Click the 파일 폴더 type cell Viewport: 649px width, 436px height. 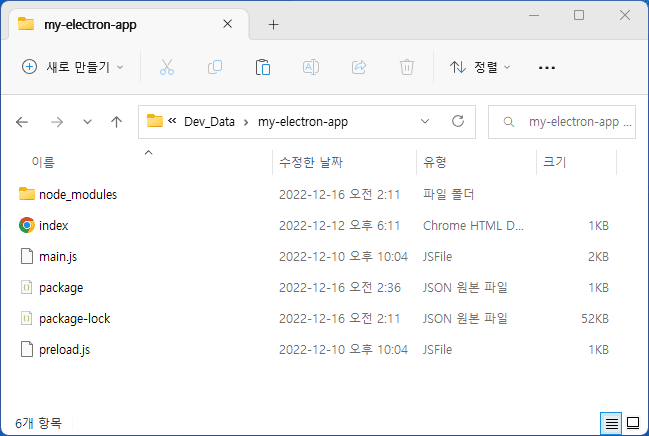pos(448,194)
